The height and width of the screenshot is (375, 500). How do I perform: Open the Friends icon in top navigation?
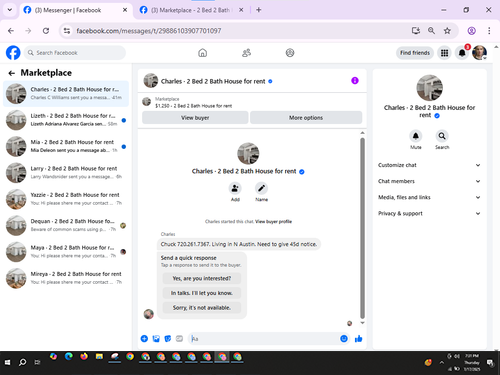coord(246,53)
